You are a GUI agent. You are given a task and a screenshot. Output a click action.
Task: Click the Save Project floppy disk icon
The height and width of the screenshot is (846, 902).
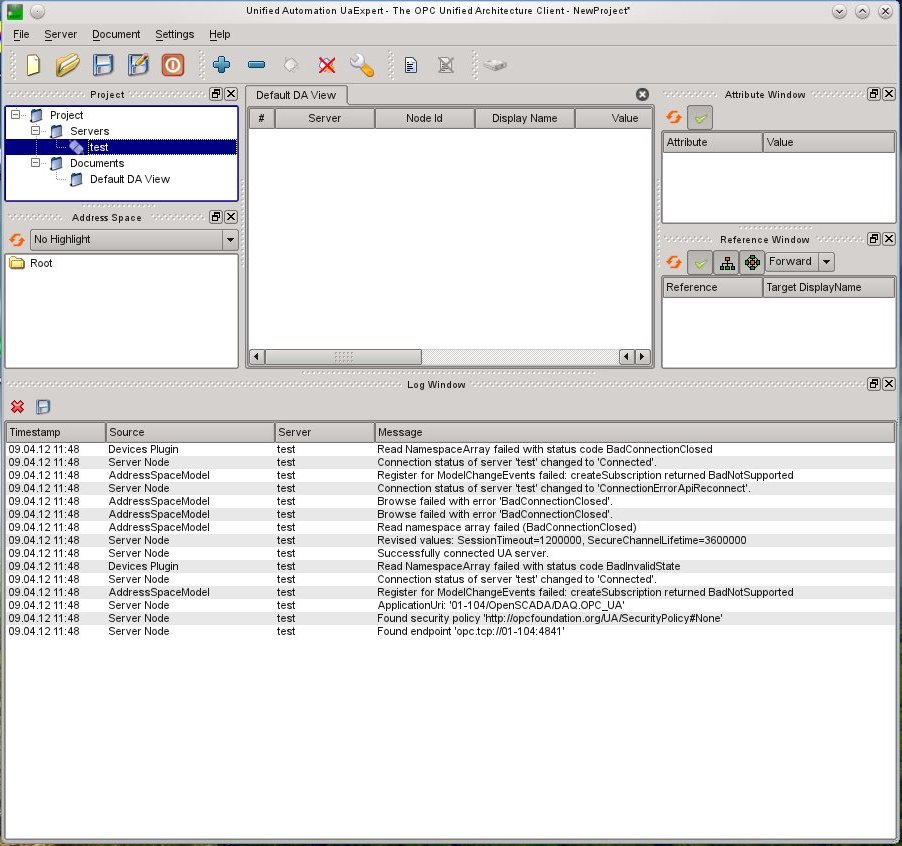(x=103, y=65)
